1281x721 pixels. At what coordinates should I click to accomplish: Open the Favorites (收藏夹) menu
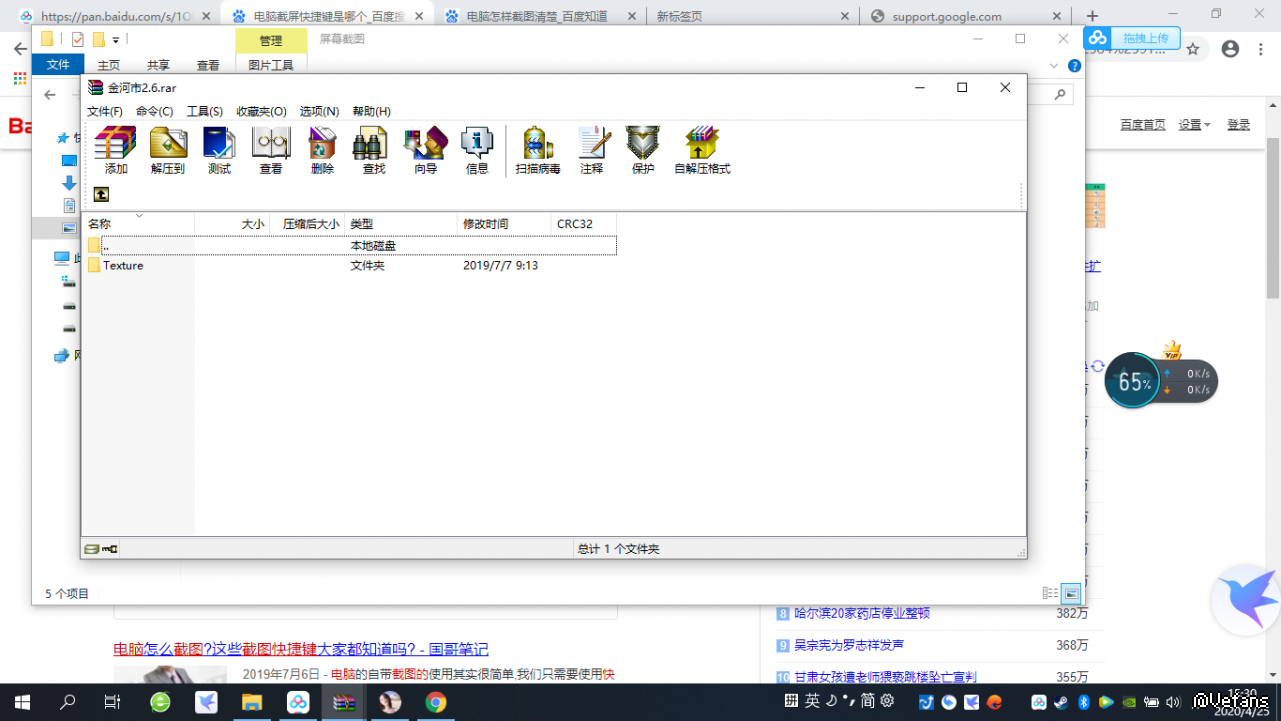tap(261, 112)
